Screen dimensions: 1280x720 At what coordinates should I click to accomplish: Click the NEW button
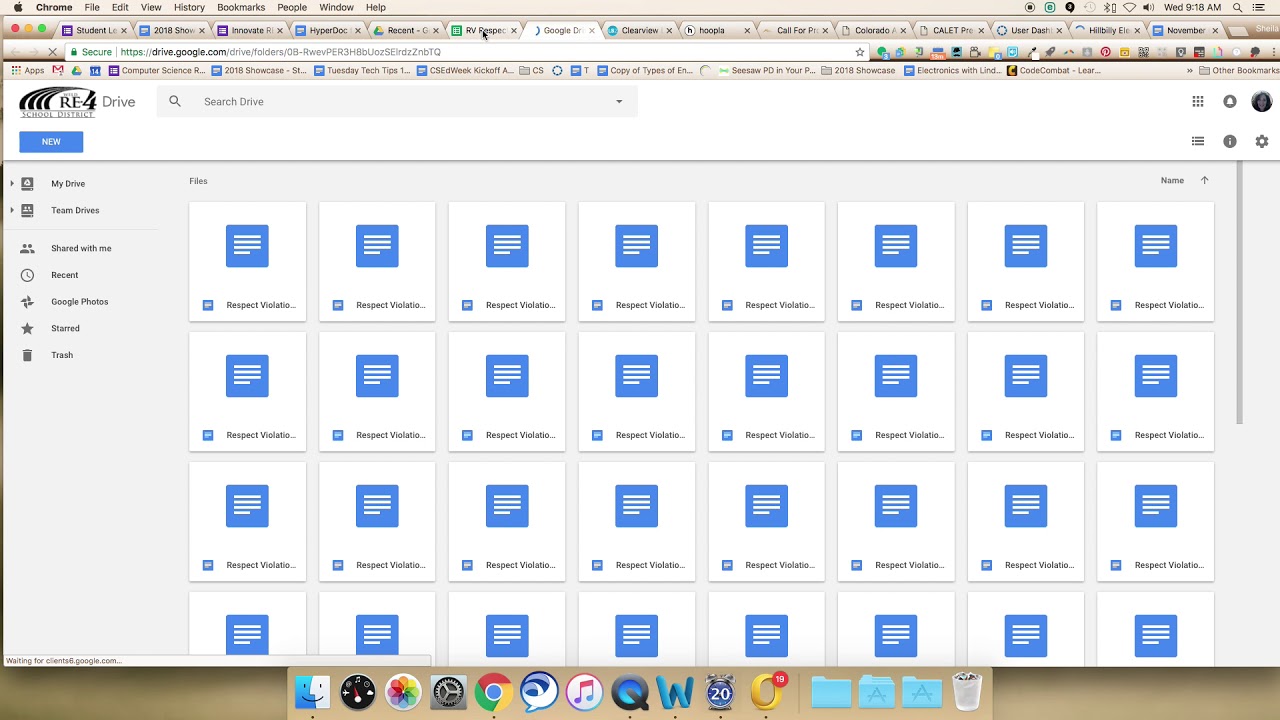pos(51,142)
